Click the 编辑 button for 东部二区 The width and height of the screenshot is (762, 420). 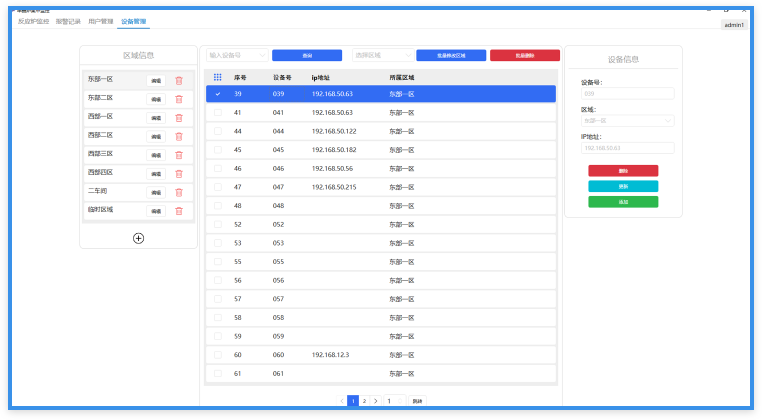pyautogui.click(x=156, y=99)
